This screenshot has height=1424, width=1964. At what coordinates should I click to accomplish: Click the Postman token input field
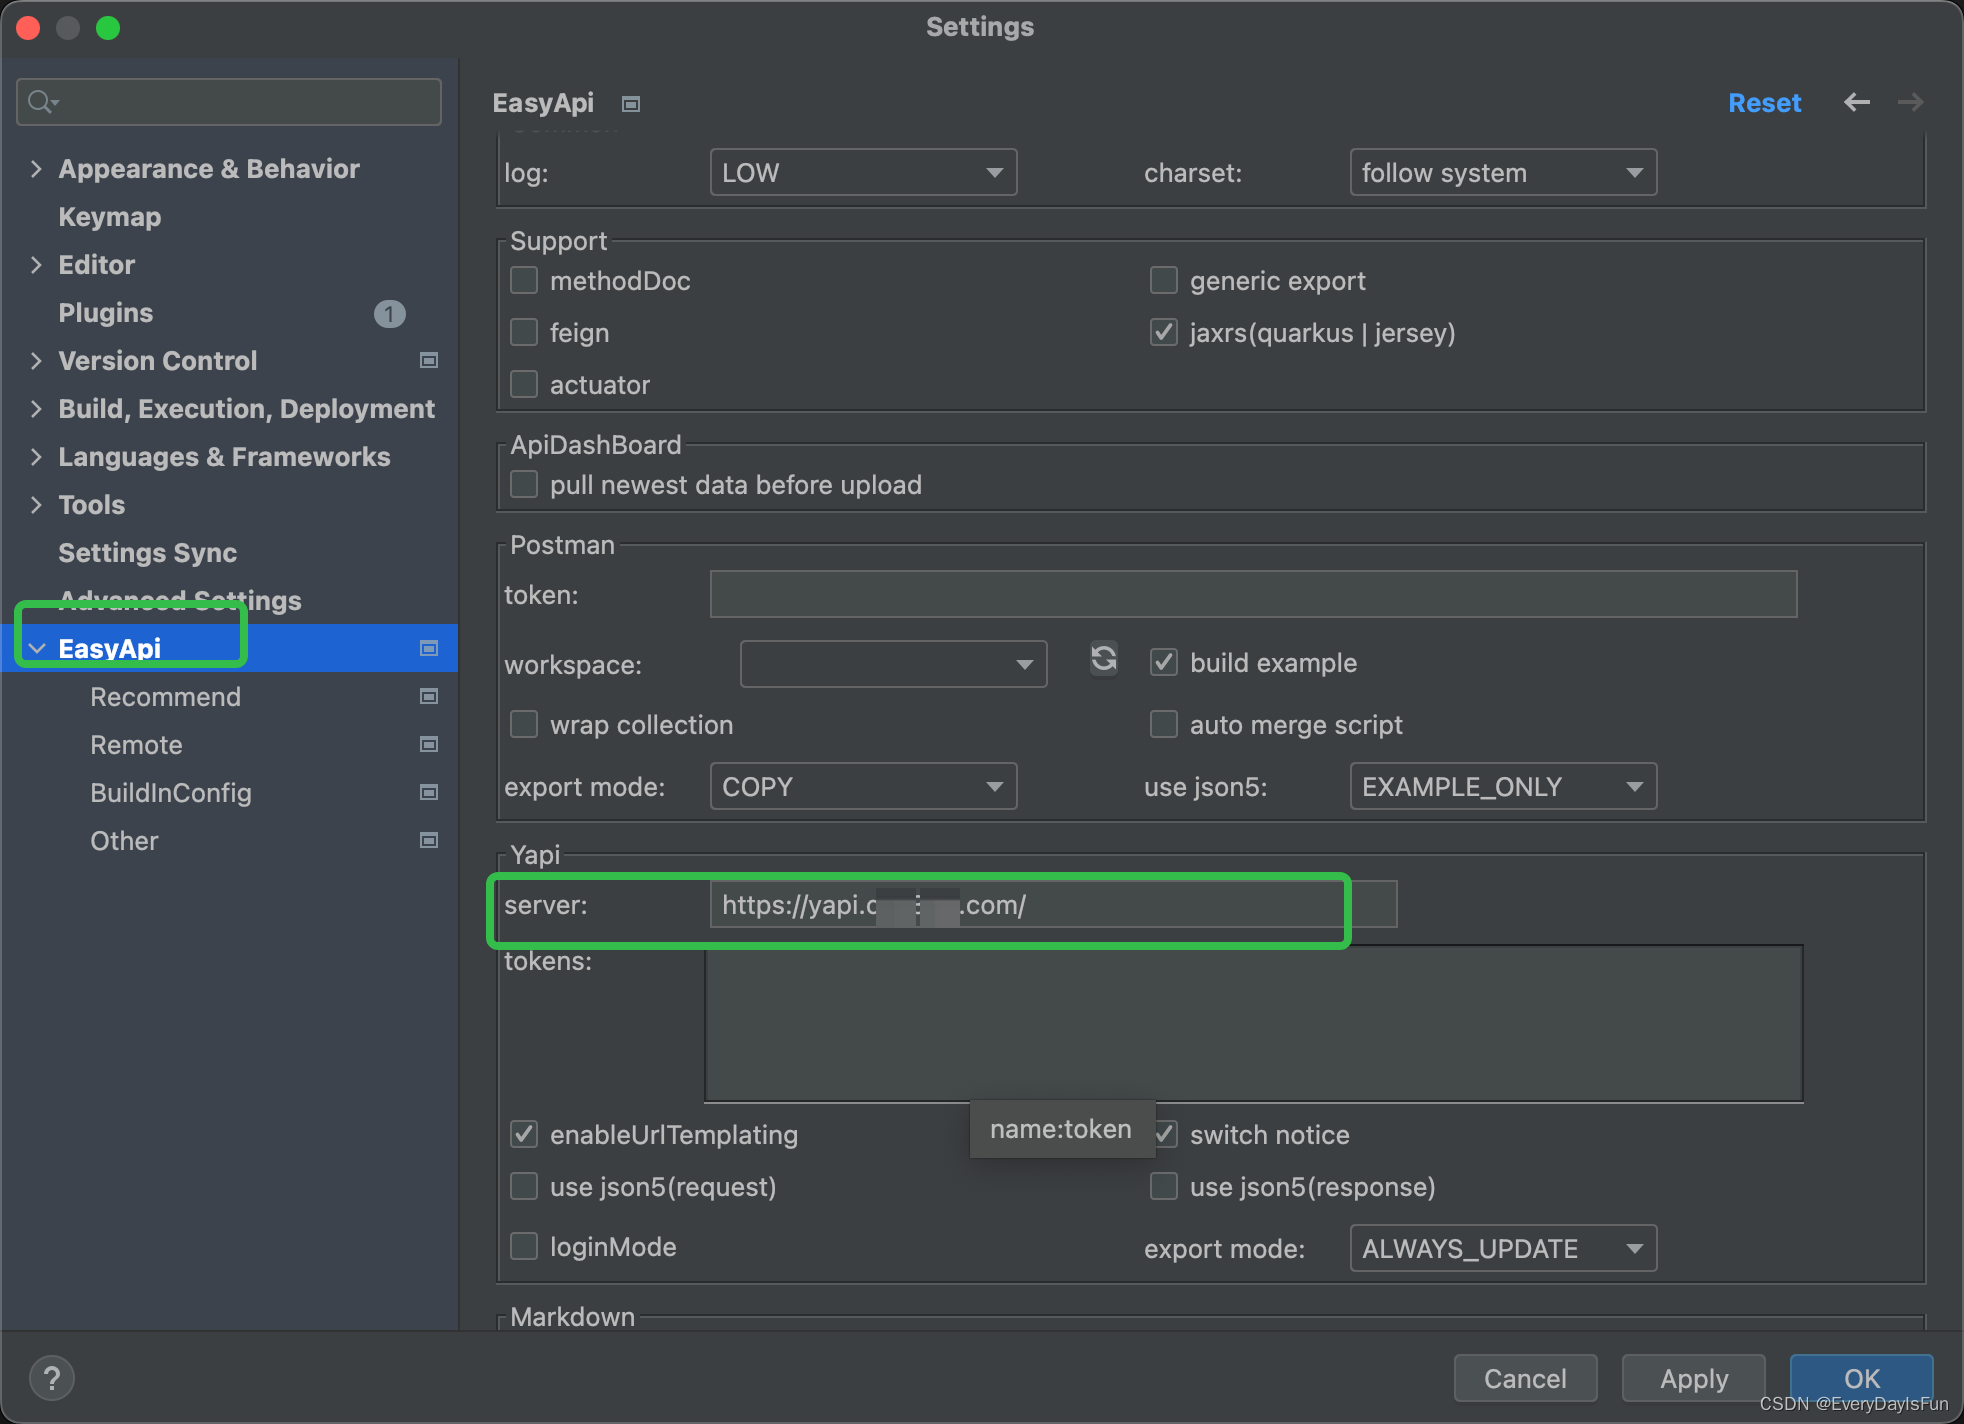coord(1252,595)
